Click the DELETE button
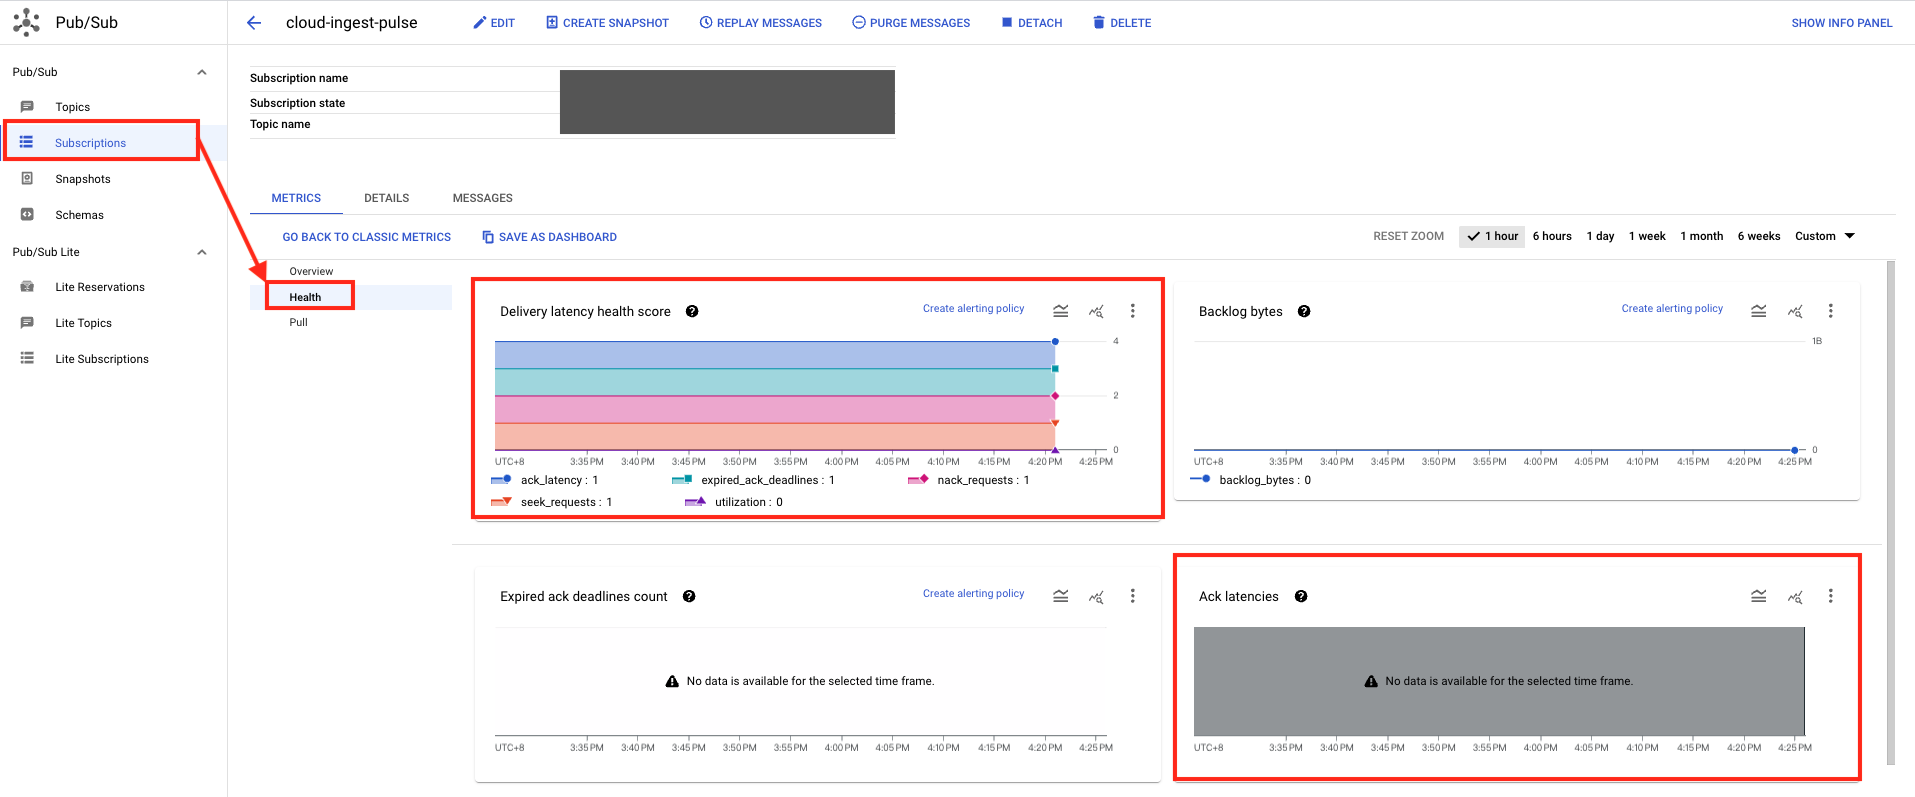 [x=1122, y=23]
